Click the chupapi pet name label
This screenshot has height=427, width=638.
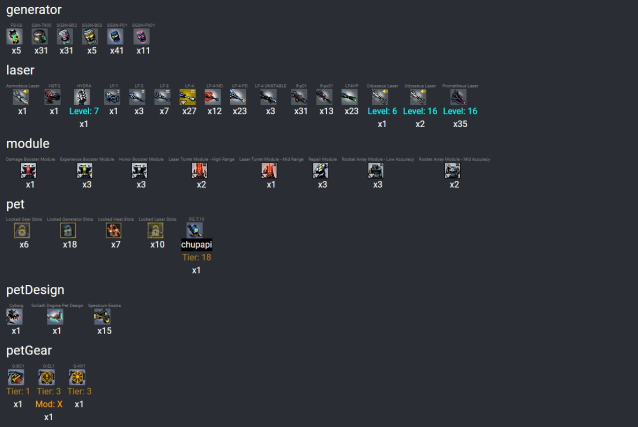click(x=196, y=244)
